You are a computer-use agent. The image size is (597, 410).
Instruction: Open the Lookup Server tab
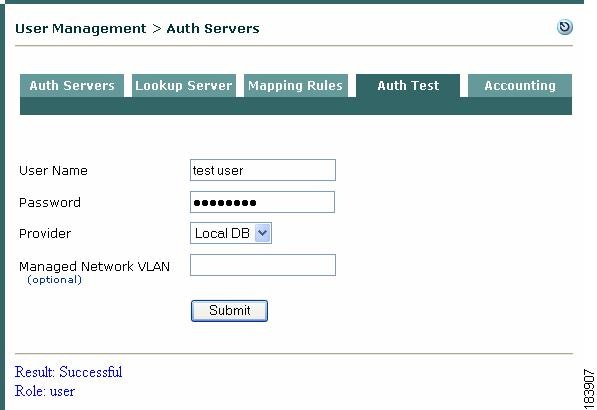click(x=184, y=86)
